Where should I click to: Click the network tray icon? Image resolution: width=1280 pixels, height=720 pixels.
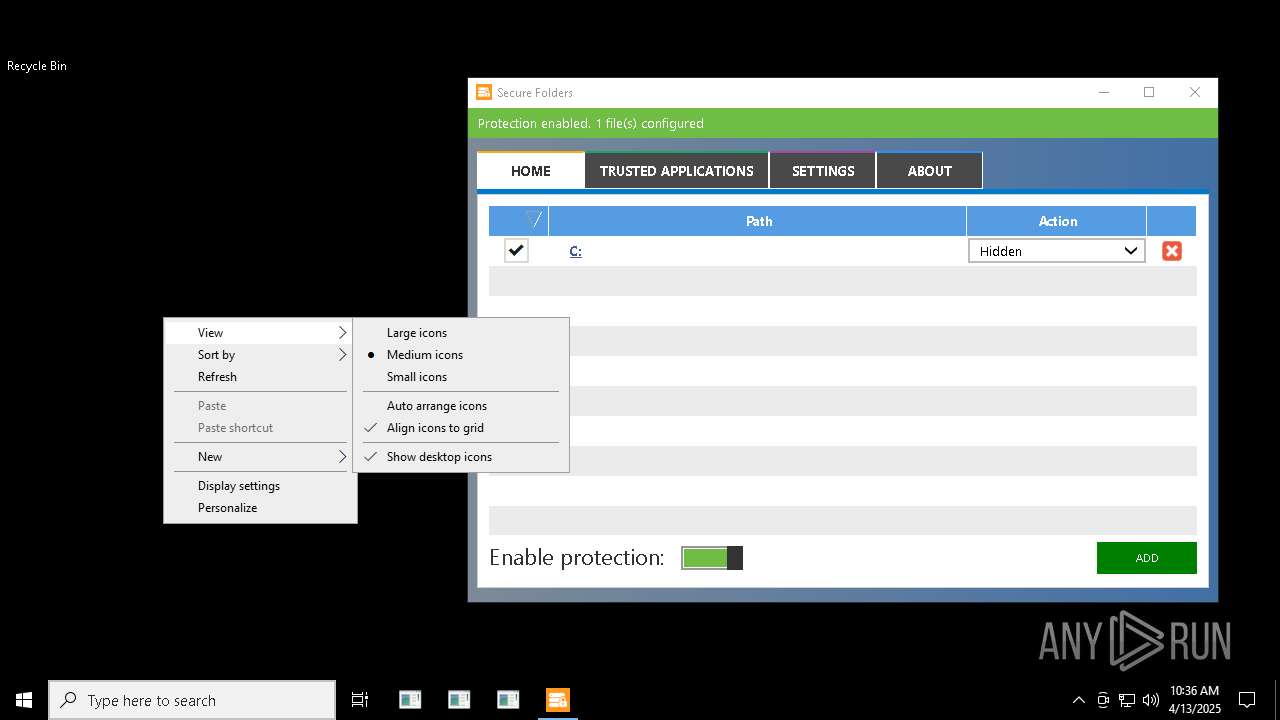pyautogui.click(x=1127, y=700)
